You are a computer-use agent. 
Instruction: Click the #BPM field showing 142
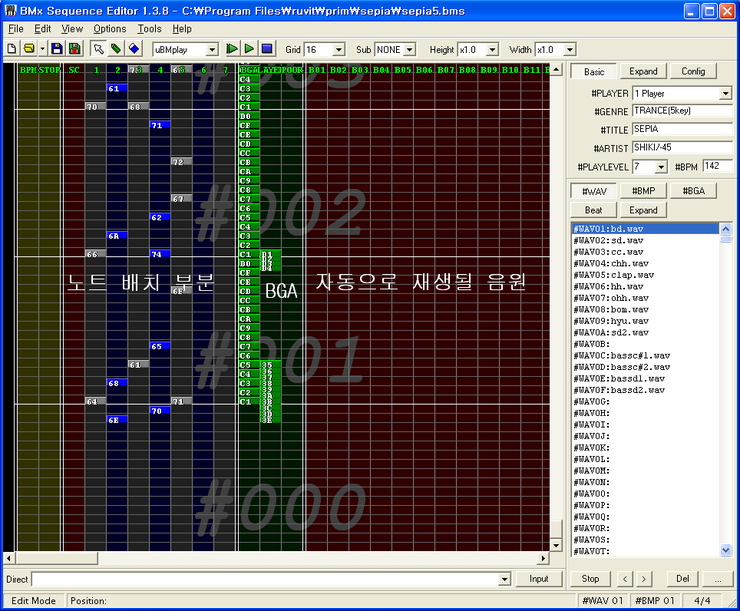(717, 166)
